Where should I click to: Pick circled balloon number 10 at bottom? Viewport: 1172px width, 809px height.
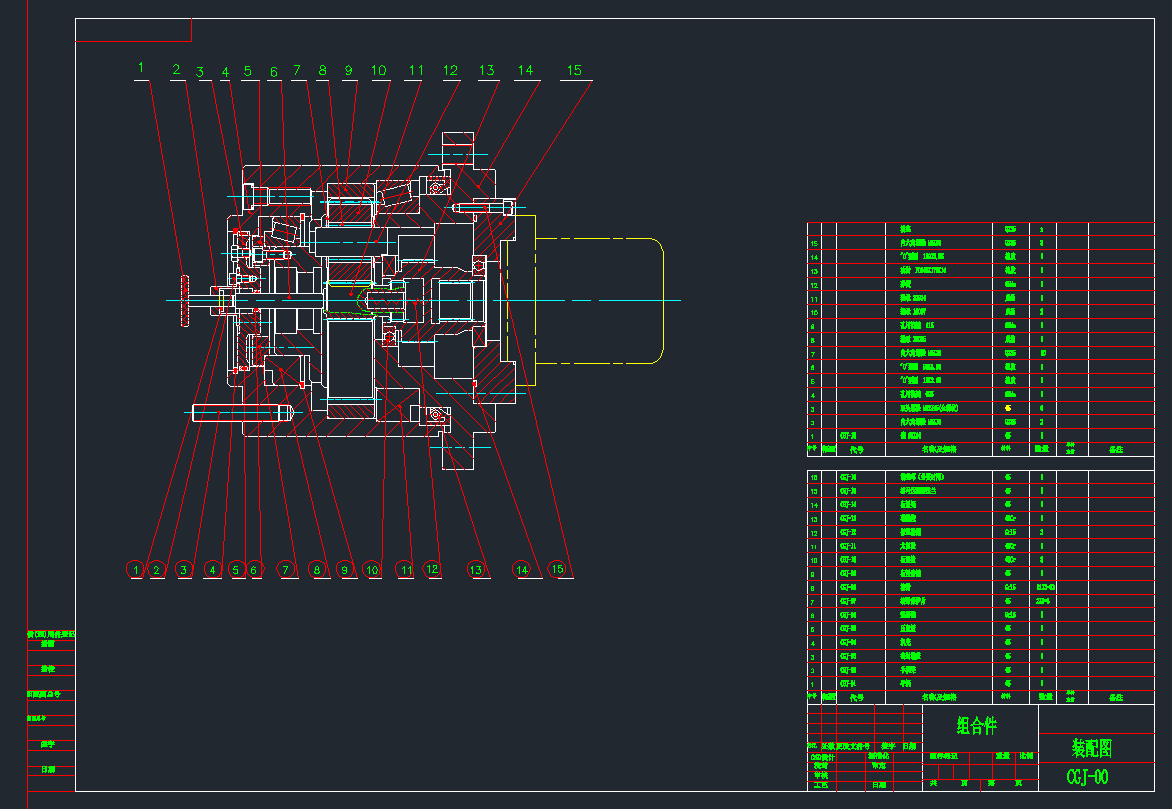coord(372,570)
